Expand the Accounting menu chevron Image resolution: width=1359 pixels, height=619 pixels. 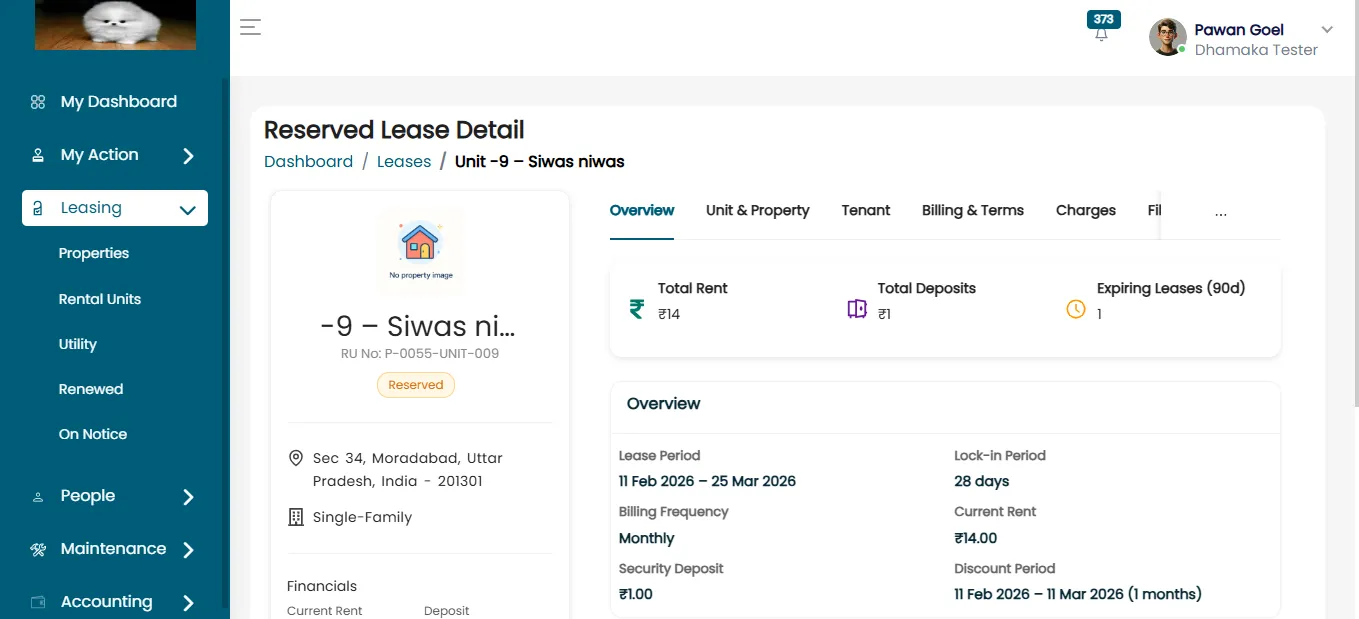188,603
